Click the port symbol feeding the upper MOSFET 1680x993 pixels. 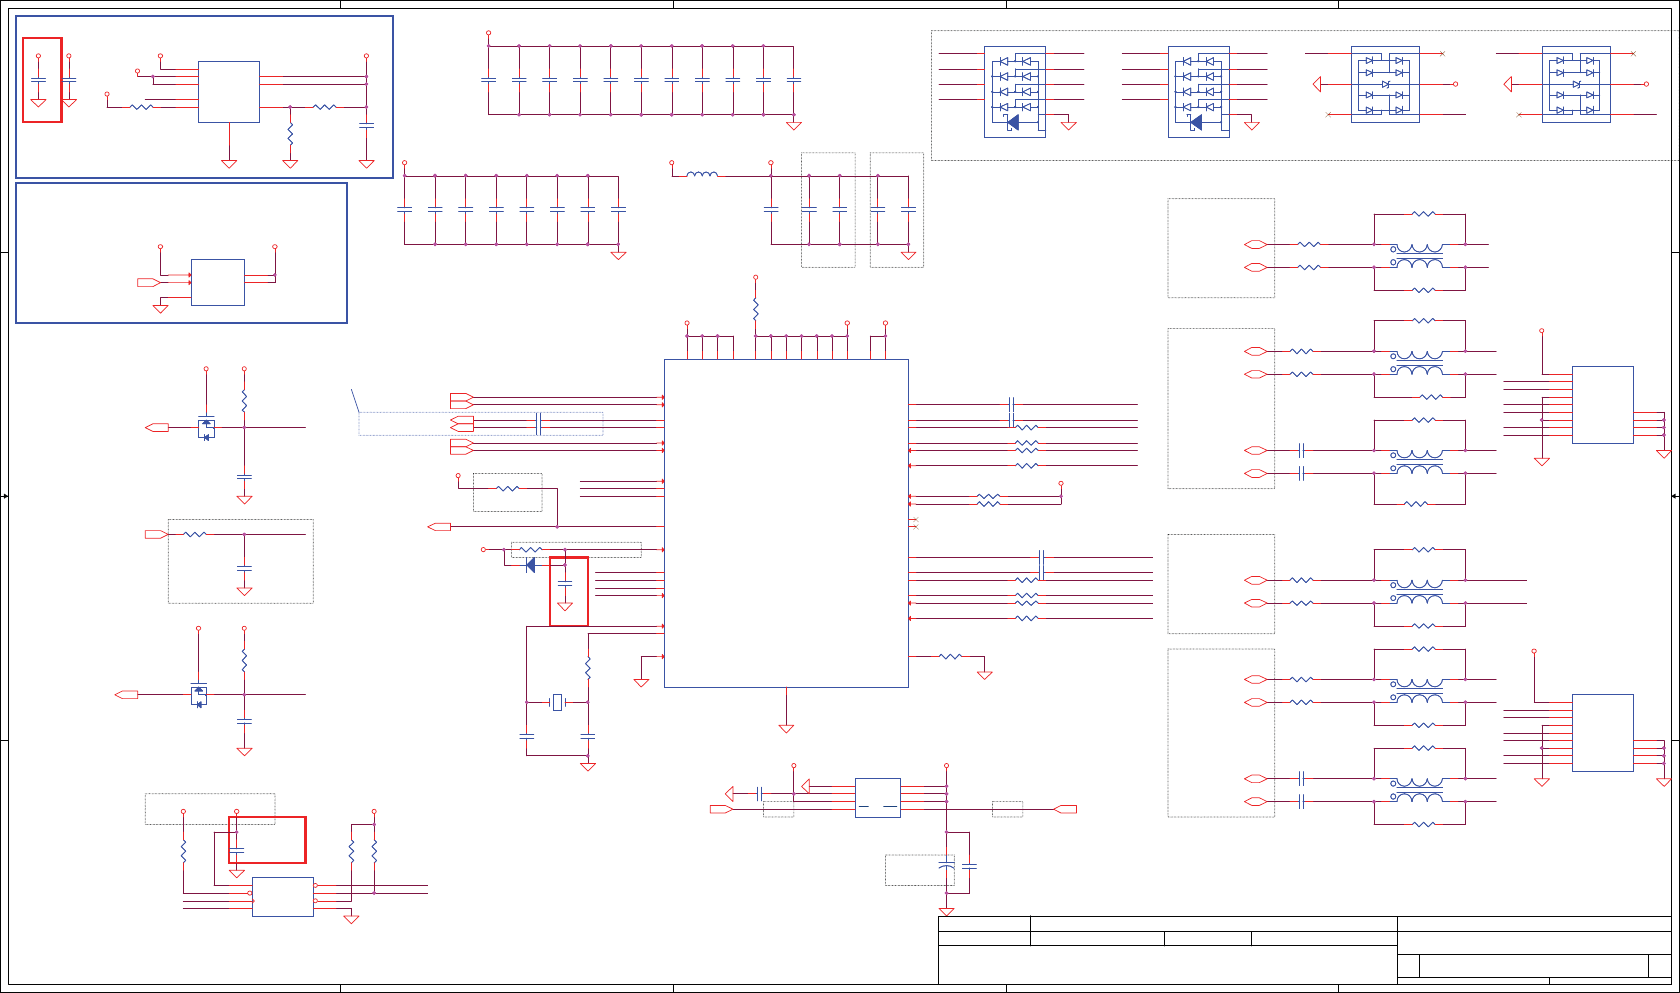click(x=157, y=427)
